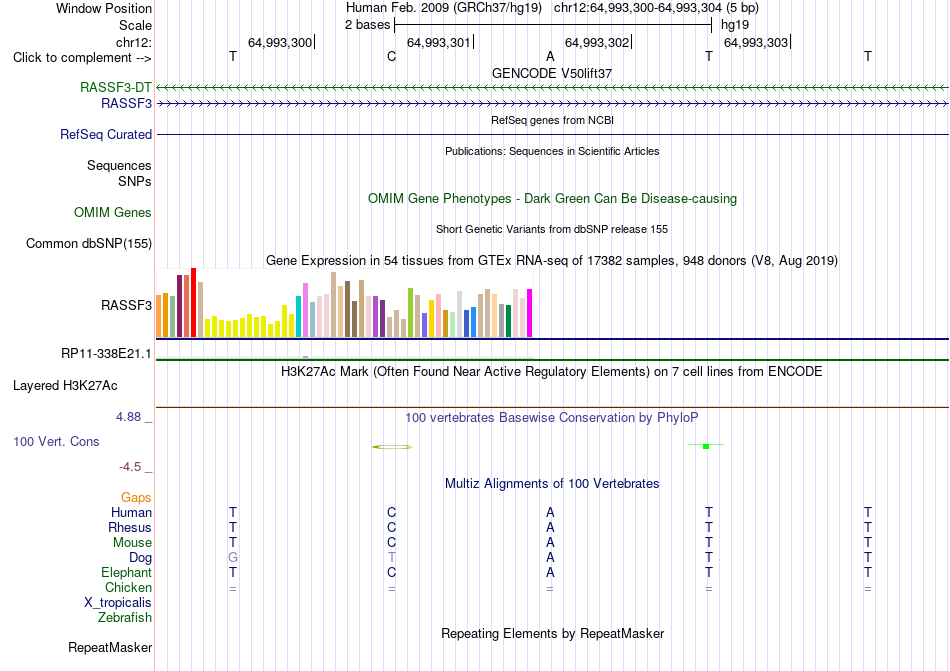The width and height of the screenshot is (950, 671).
Task: Select the Rhesus species row label
Action: point(130,527)
